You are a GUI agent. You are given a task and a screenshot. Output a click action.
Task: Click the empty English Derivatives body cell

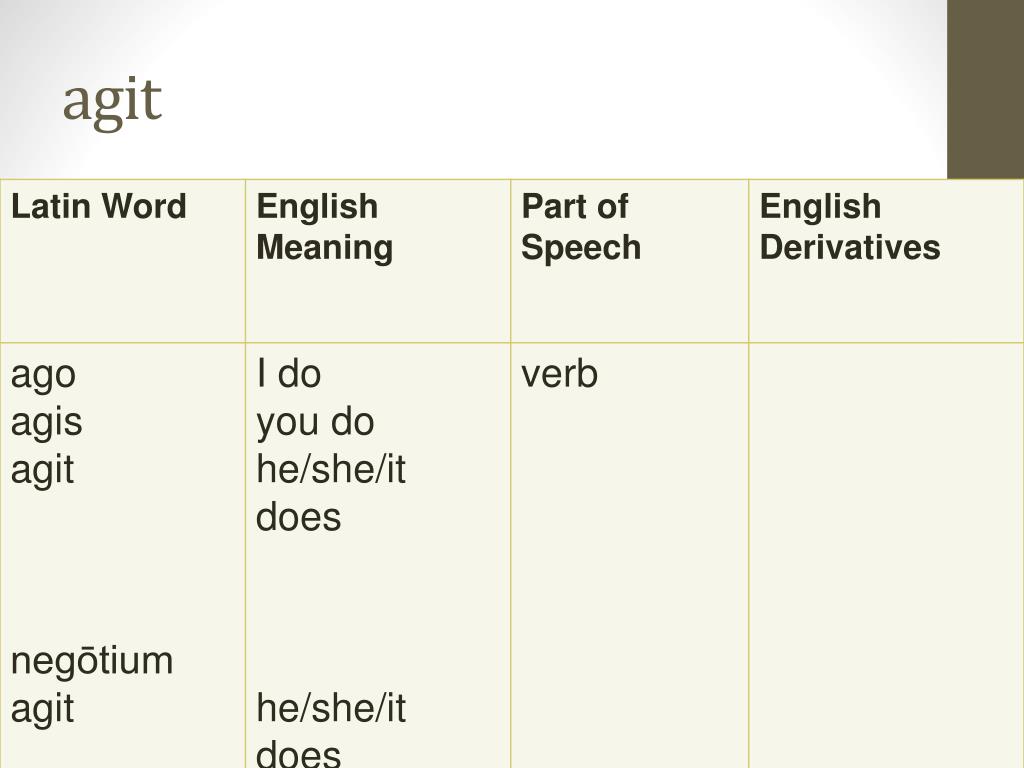pos(886,555)
